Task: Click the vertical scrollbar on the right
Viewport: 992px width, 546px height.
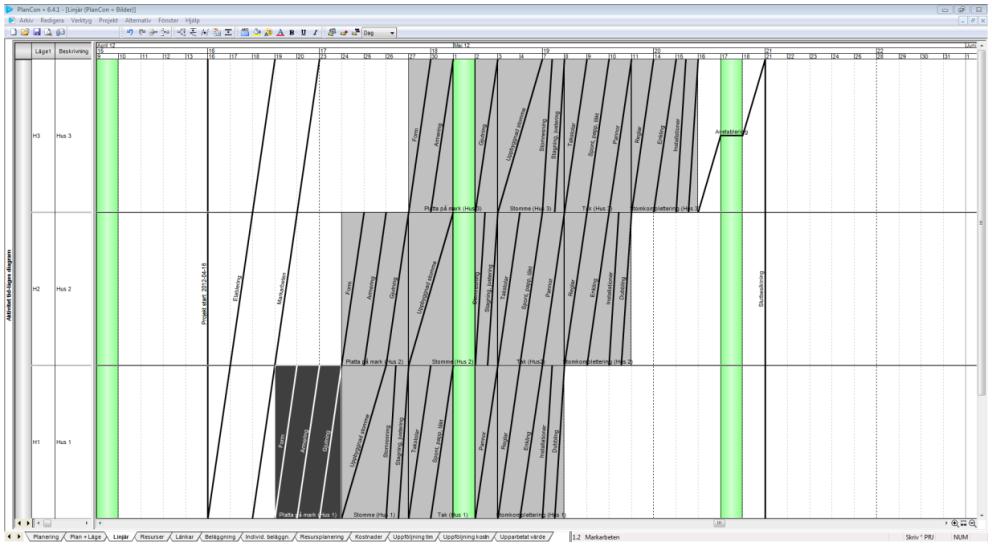Action: [982, 221]
